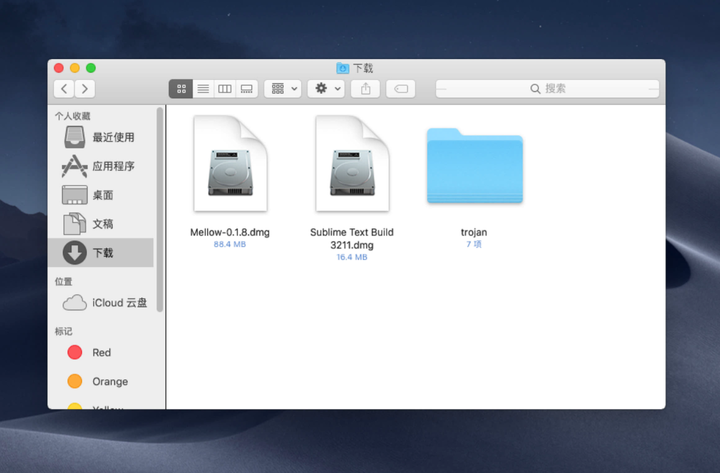This screenshot has height=473, width=720.
Task: Switch to icon view mode
Action: click(x=181, y=89)
